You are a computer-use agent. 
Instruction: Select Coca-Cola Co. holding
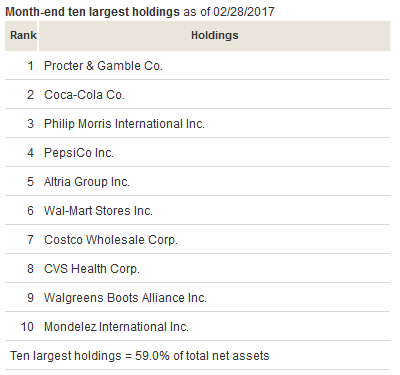(x=84, y=95)
